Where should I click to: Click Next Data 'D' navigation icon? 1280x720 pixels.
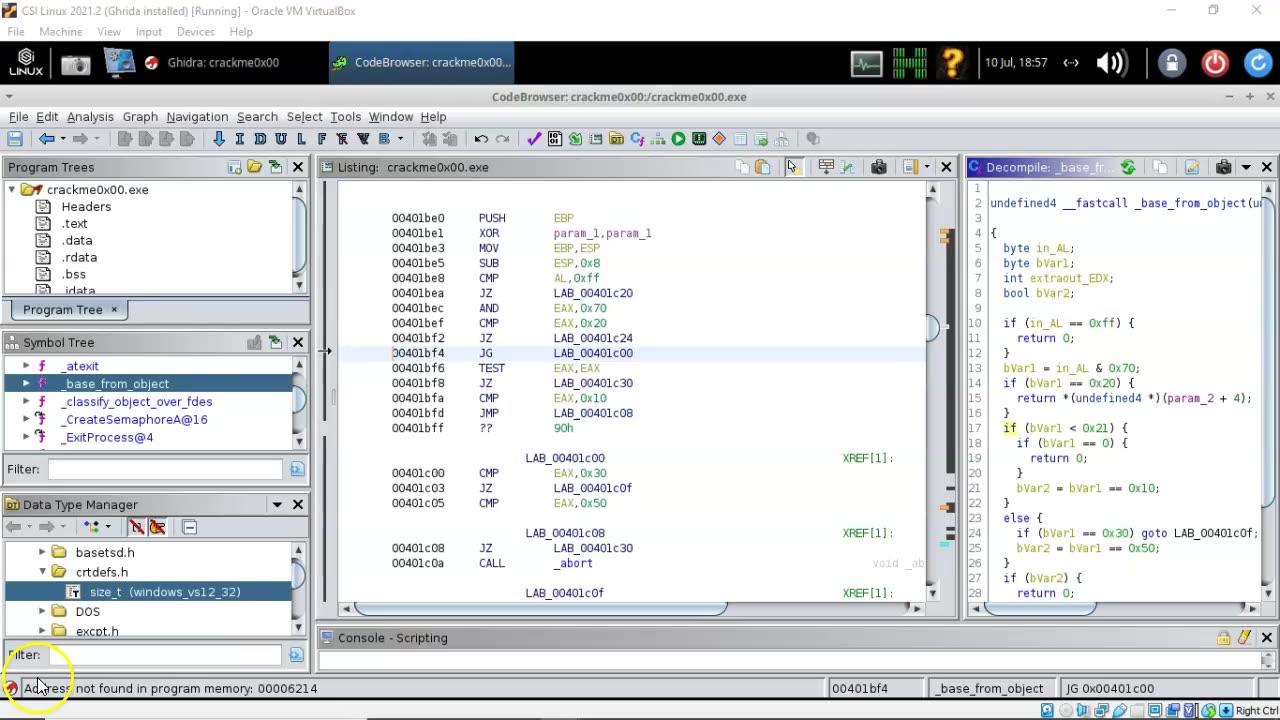(260, 139)
